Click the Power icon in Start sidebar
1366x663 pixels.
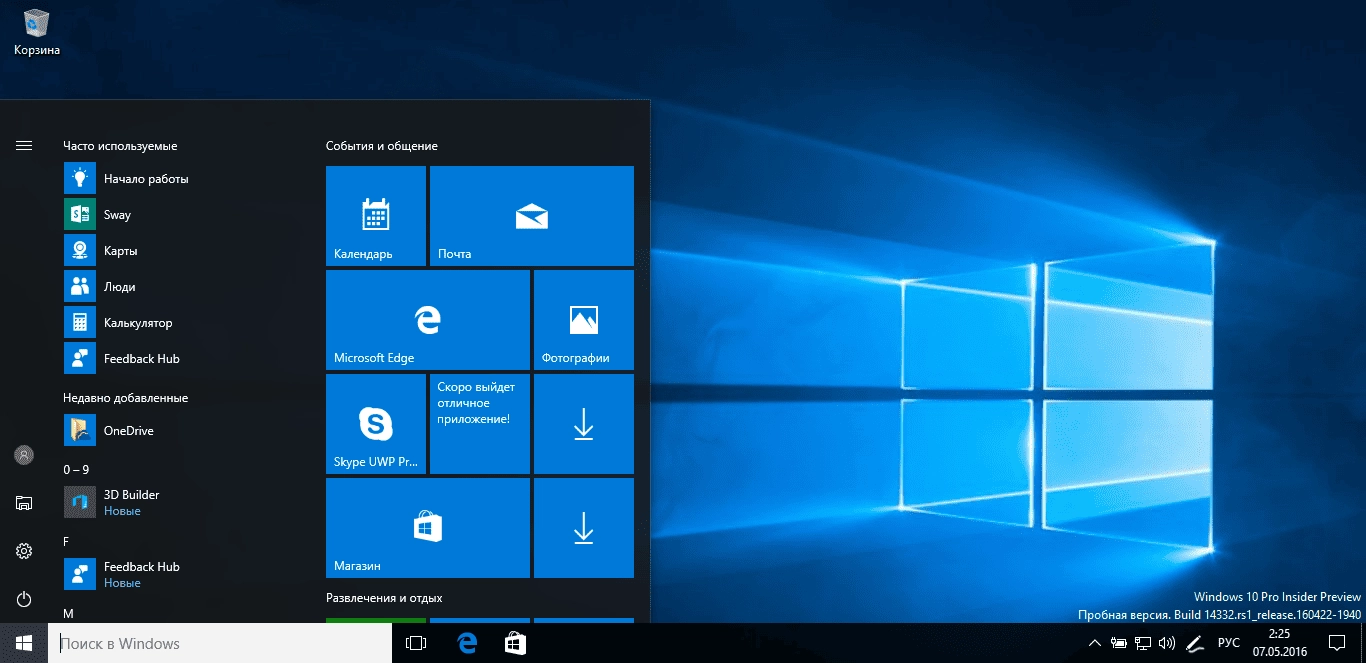(24, 599)
